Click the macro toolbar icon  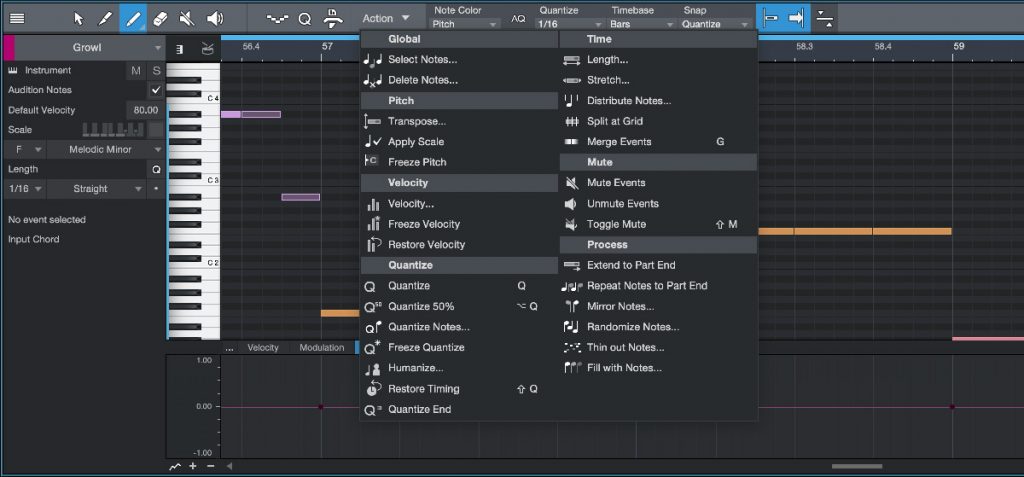pos(333,18)
